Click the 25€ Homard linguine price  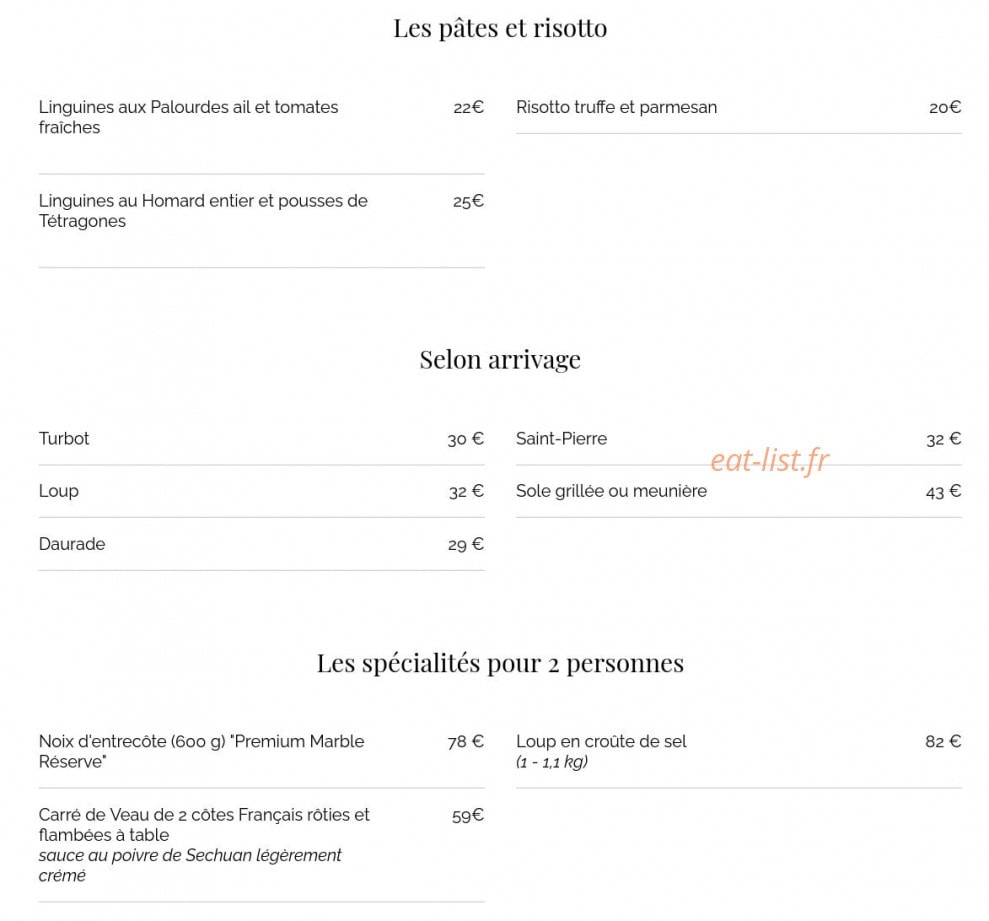point(468,201)
